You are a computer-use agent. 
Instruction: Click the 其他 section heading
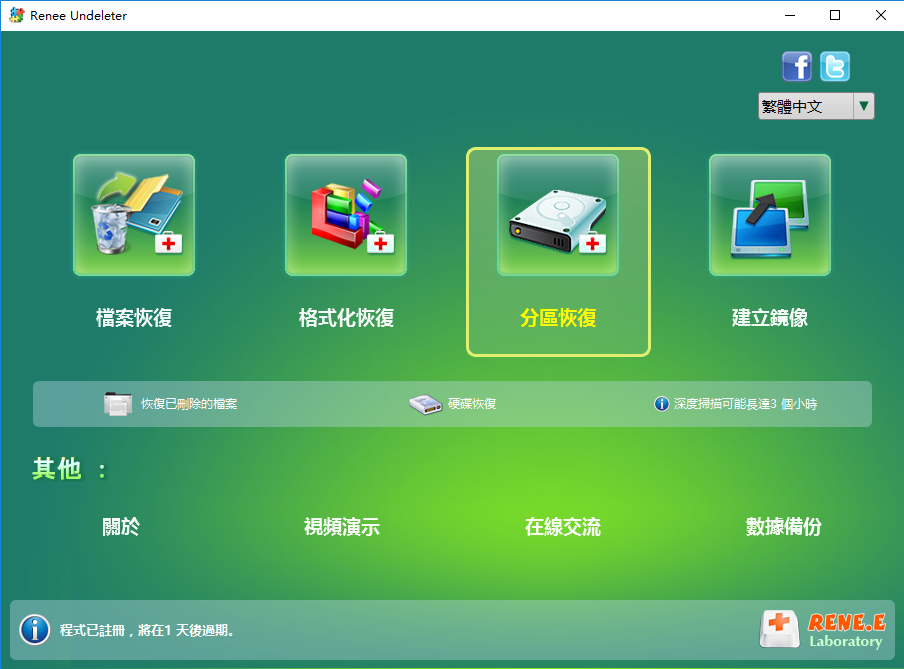coord(69,469)
